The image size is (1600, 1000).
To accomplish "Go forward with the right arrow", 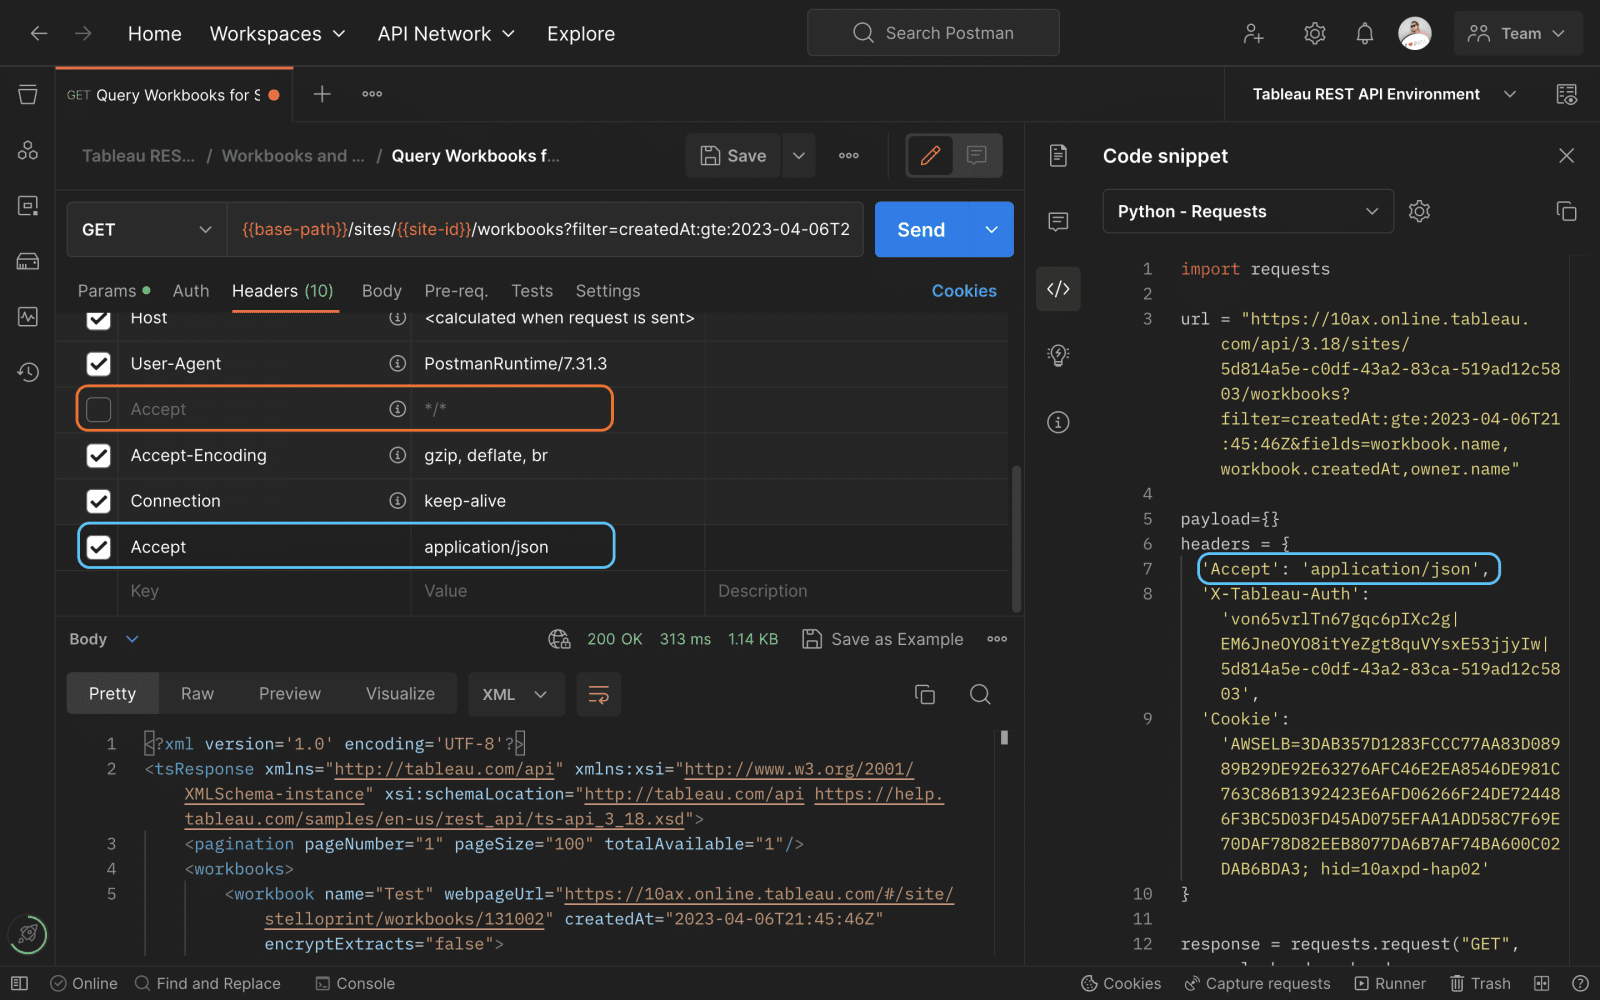I will click(x=83, y=33).
